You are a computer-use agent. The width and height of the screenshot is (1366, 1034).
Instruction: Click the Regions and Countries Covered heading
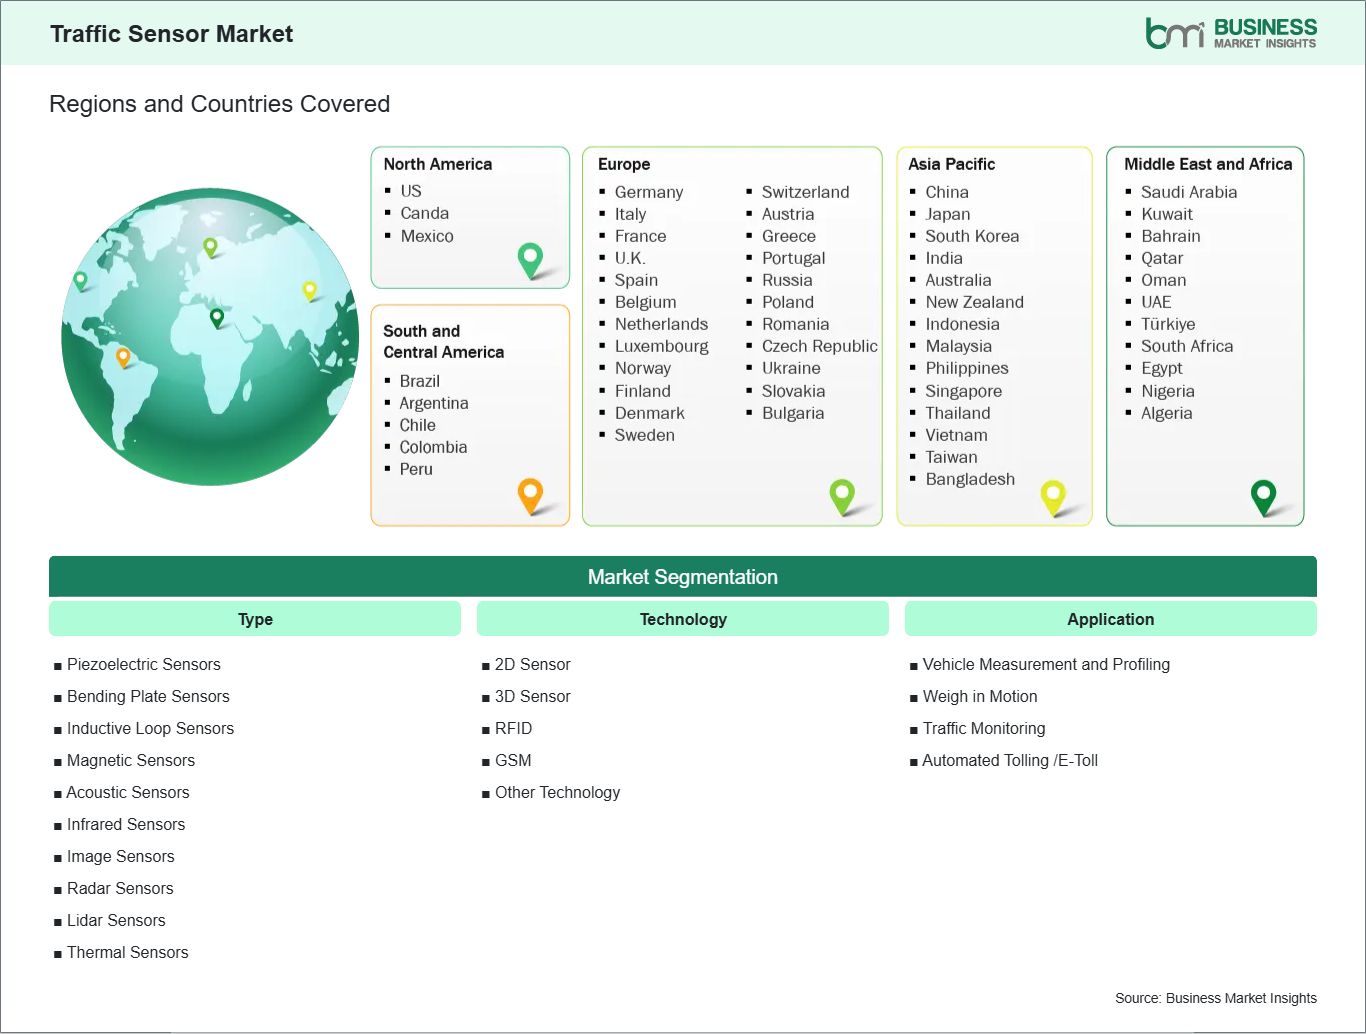tap(219, 104)
